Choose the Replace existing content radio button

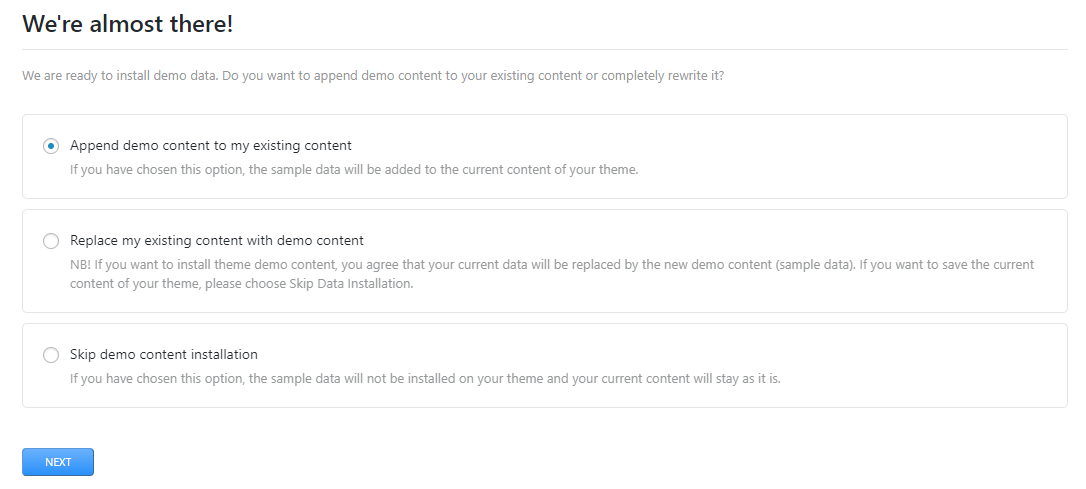click(x=51, y=241)
